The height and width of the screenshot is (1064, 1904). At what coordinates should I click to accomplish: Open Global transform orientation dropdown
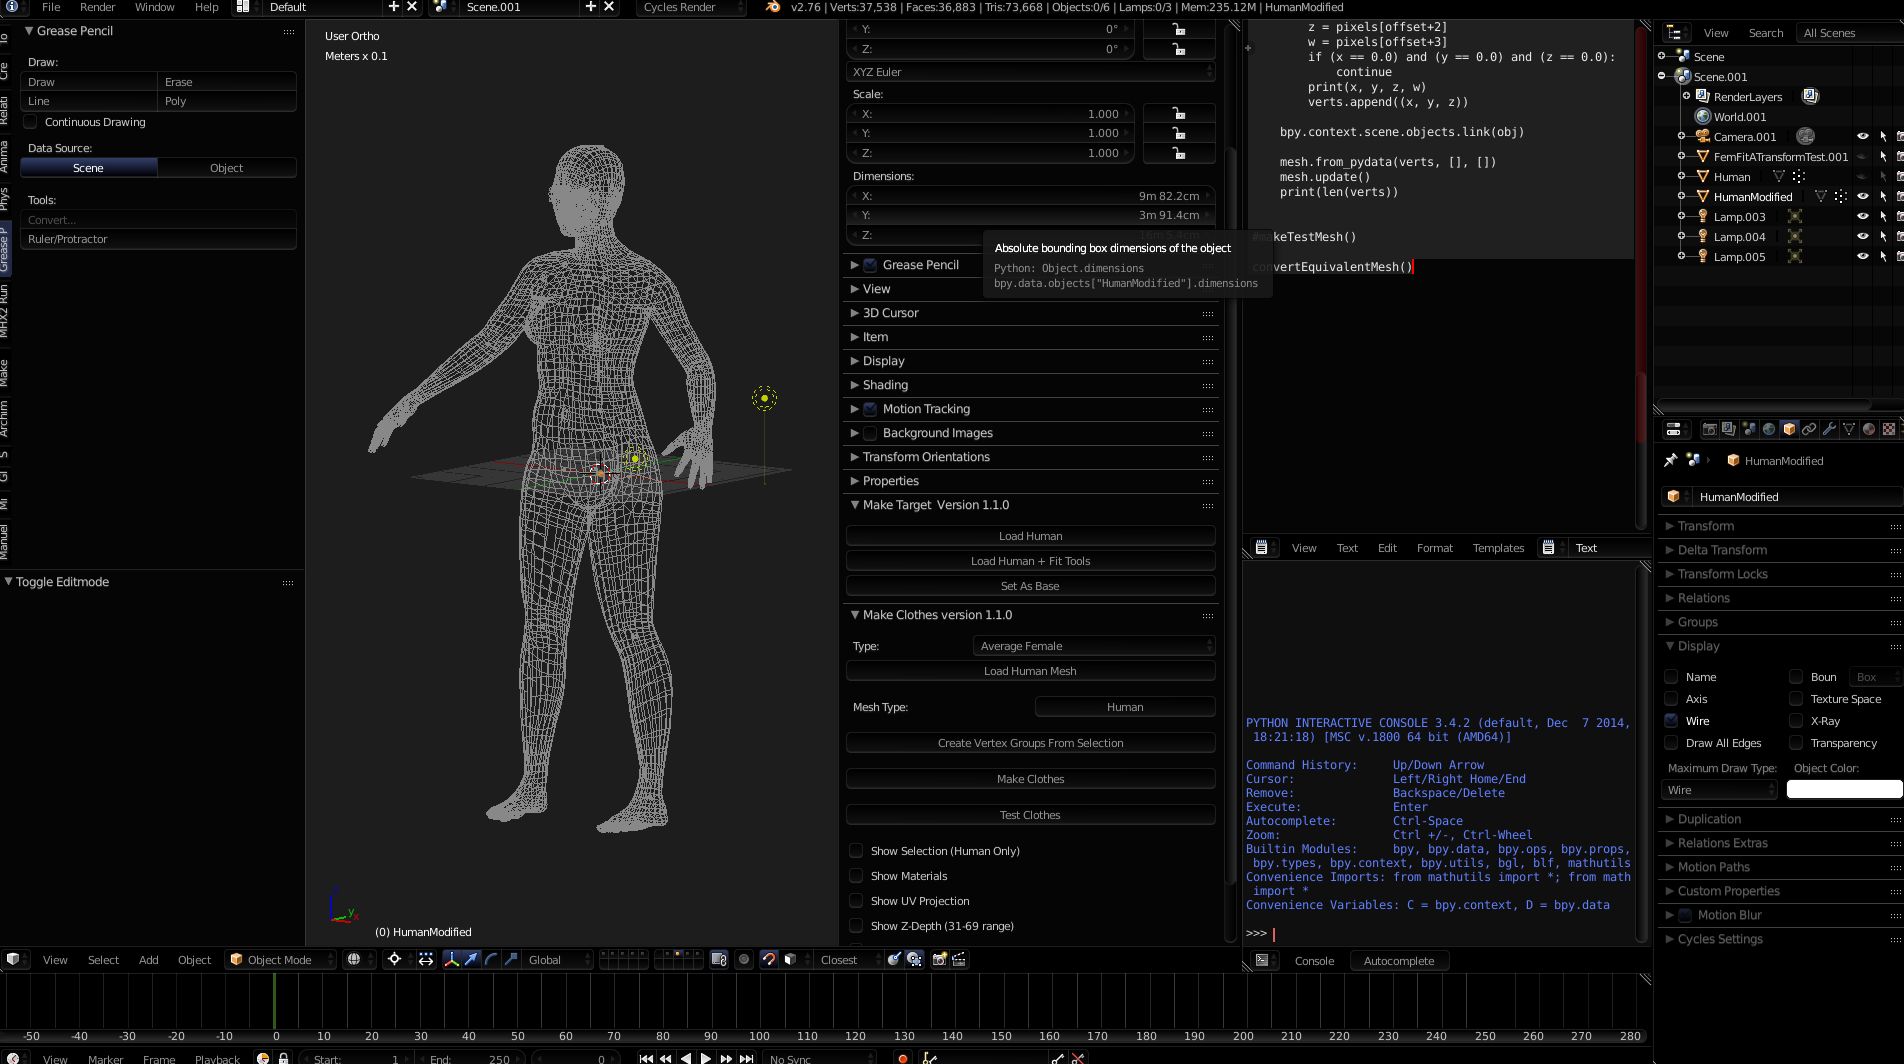[558, 959]
